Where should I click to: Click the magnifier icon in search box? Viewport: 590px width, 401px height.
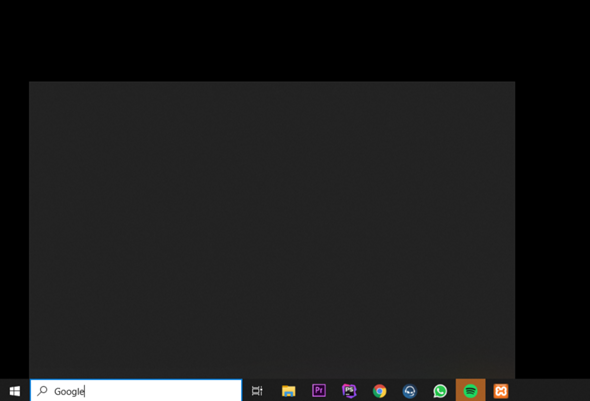tap(43, 391)
